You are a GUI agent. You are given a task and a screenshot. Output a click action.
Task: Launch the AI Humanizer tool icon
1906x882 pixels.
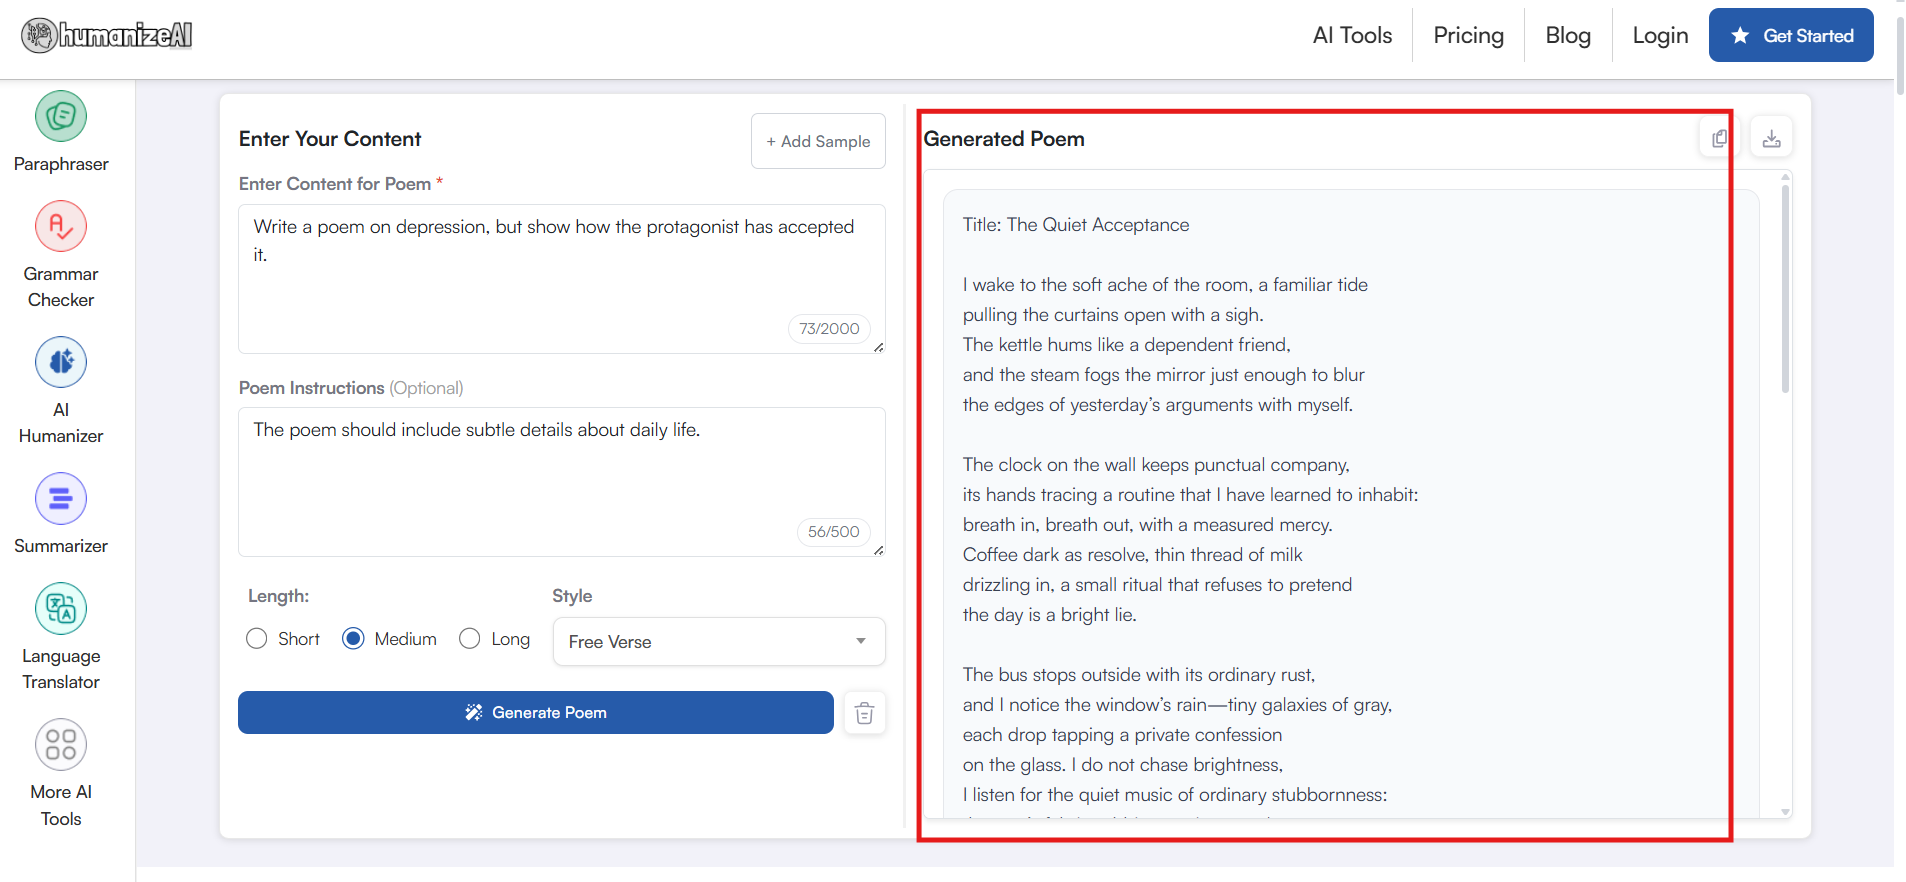(61, 363)
